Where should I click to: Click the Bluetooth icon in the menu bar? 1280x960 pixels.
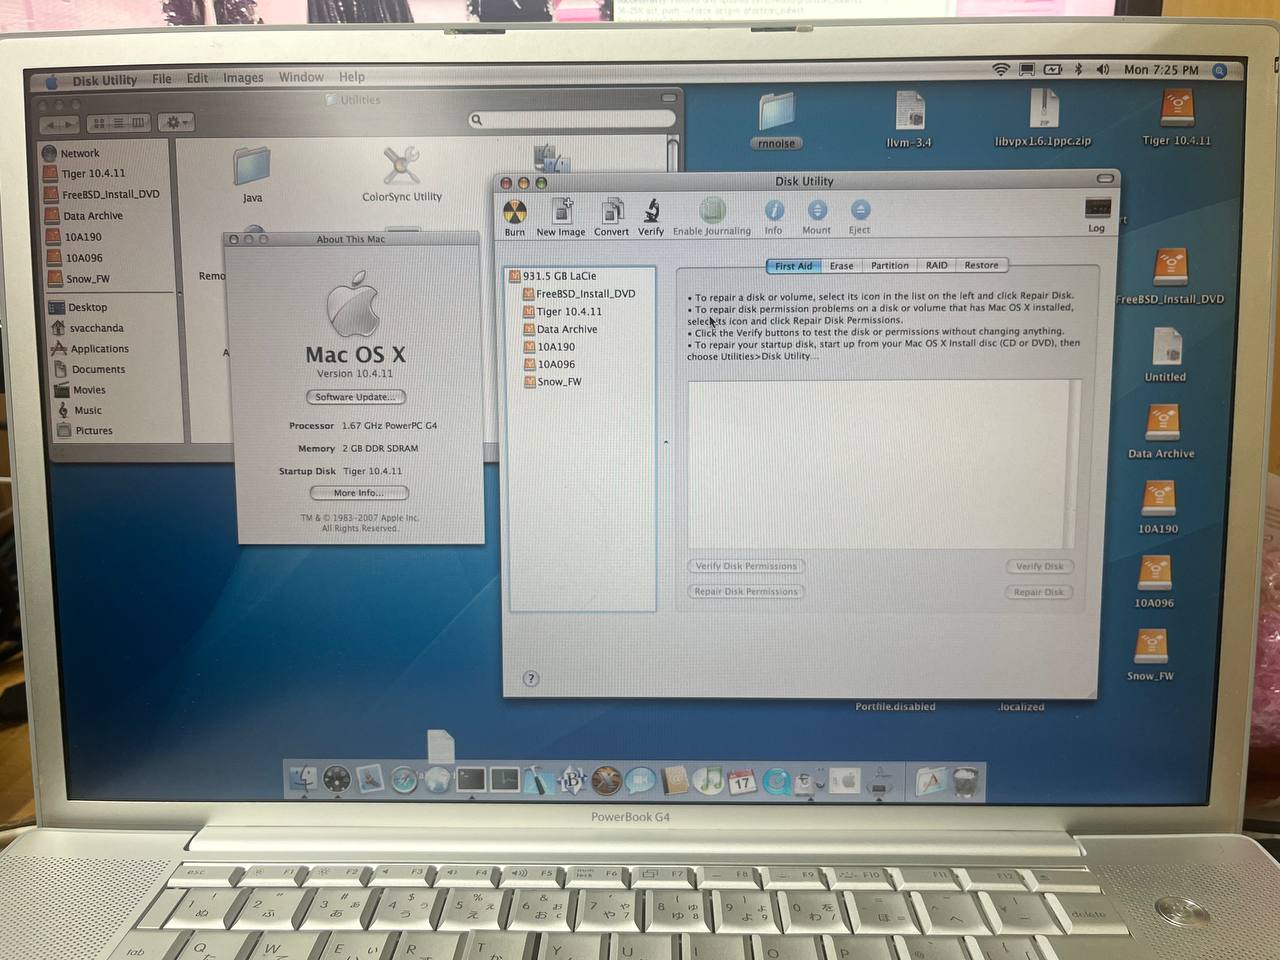[1078, 69]
